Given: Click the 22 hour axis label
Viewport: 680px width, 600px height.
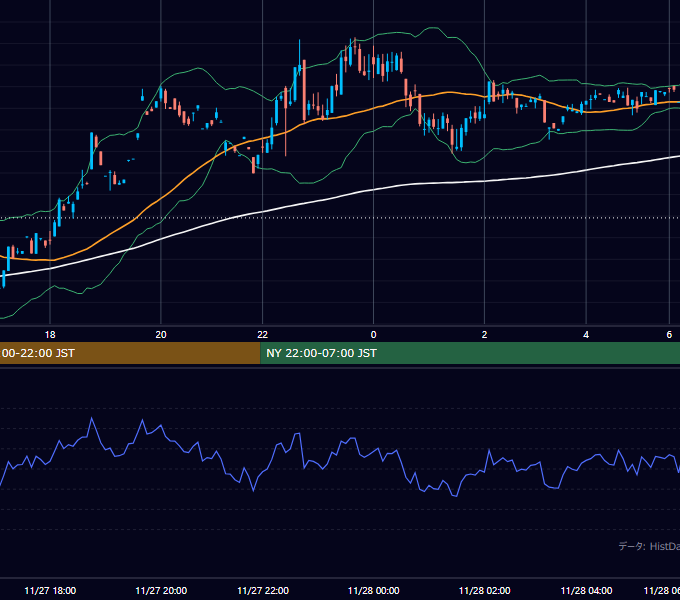Looking at the screenshot, I should [x=262, y=335].
